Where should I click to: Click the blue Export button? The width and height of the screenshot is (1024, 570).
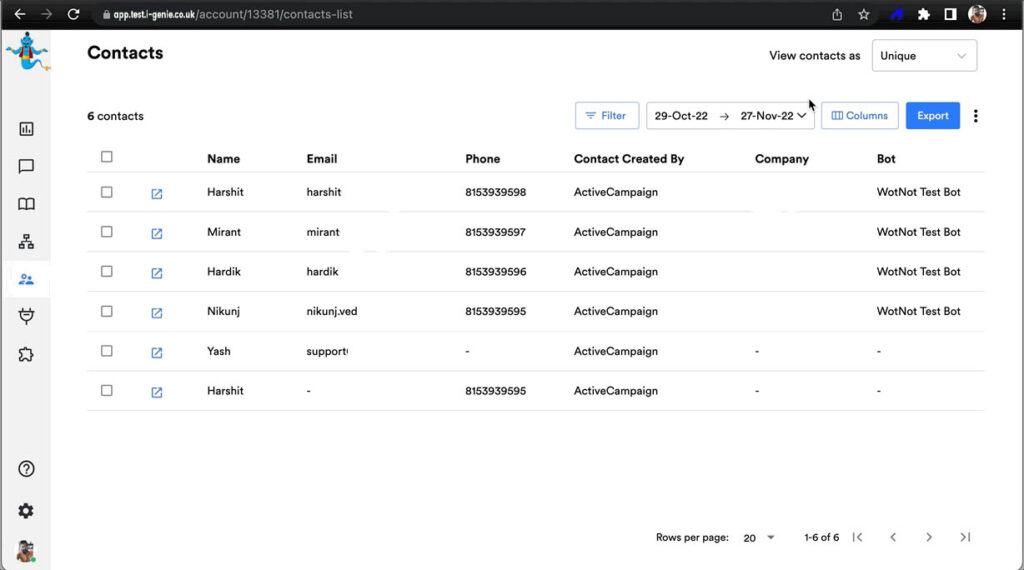932,116
